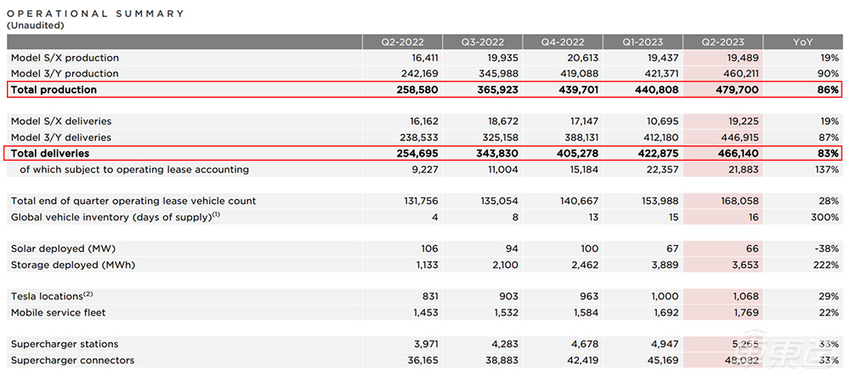
Task: Click 'of which subject to operating lease accounting'
Action: pos(134,170)
